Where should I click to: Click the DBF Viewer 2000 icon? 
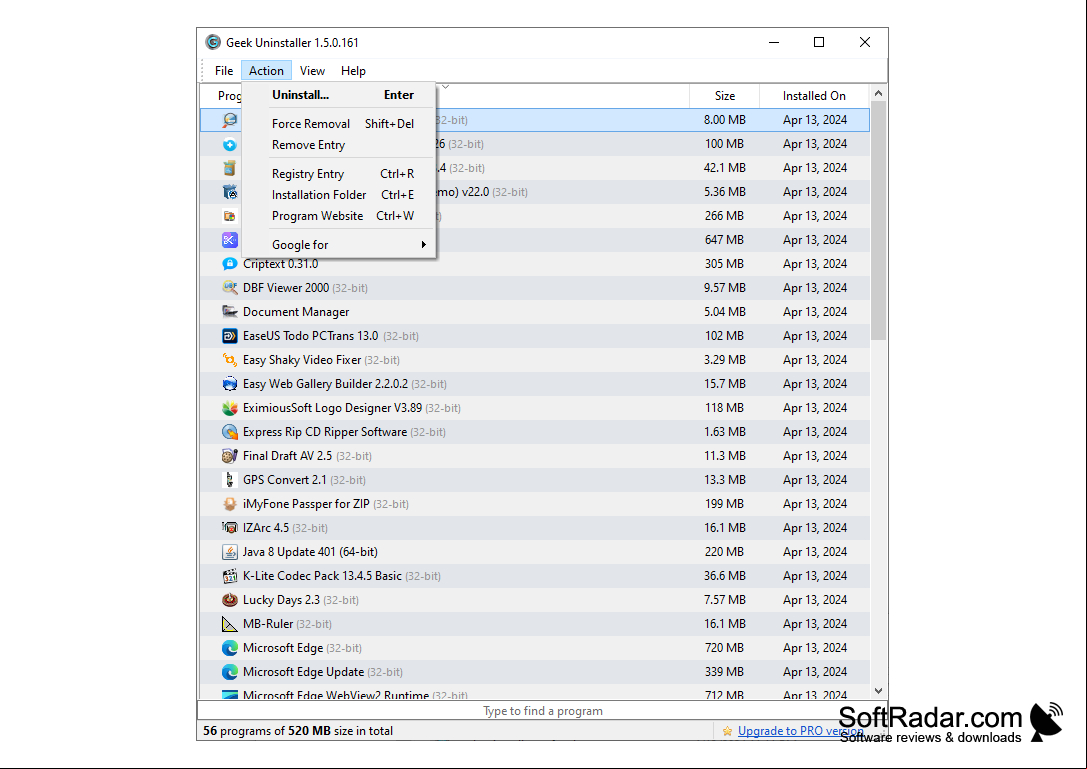229,288
